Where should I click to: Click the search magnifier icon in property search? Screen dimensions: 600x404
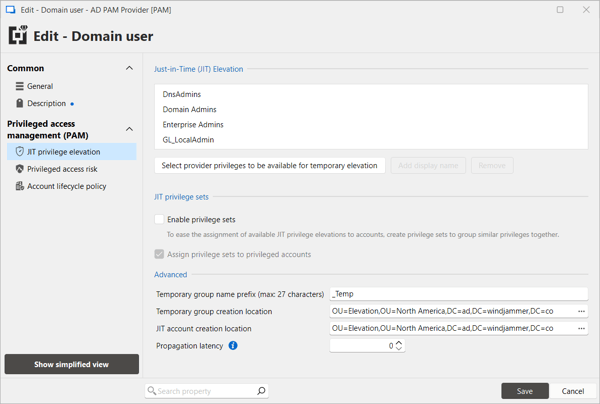pyautogui.click(x=261, y=391)
